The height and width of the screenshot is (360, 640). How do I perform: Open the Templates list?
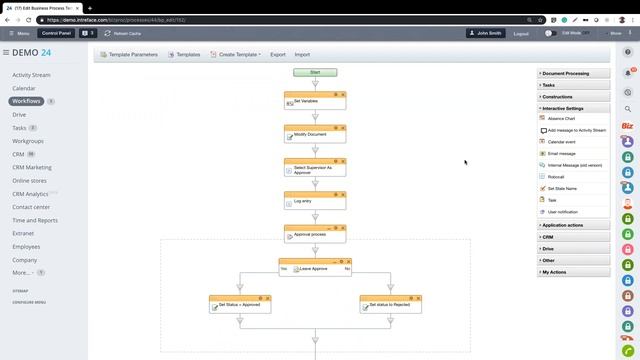pyautogui.click(x=184, y=54)
